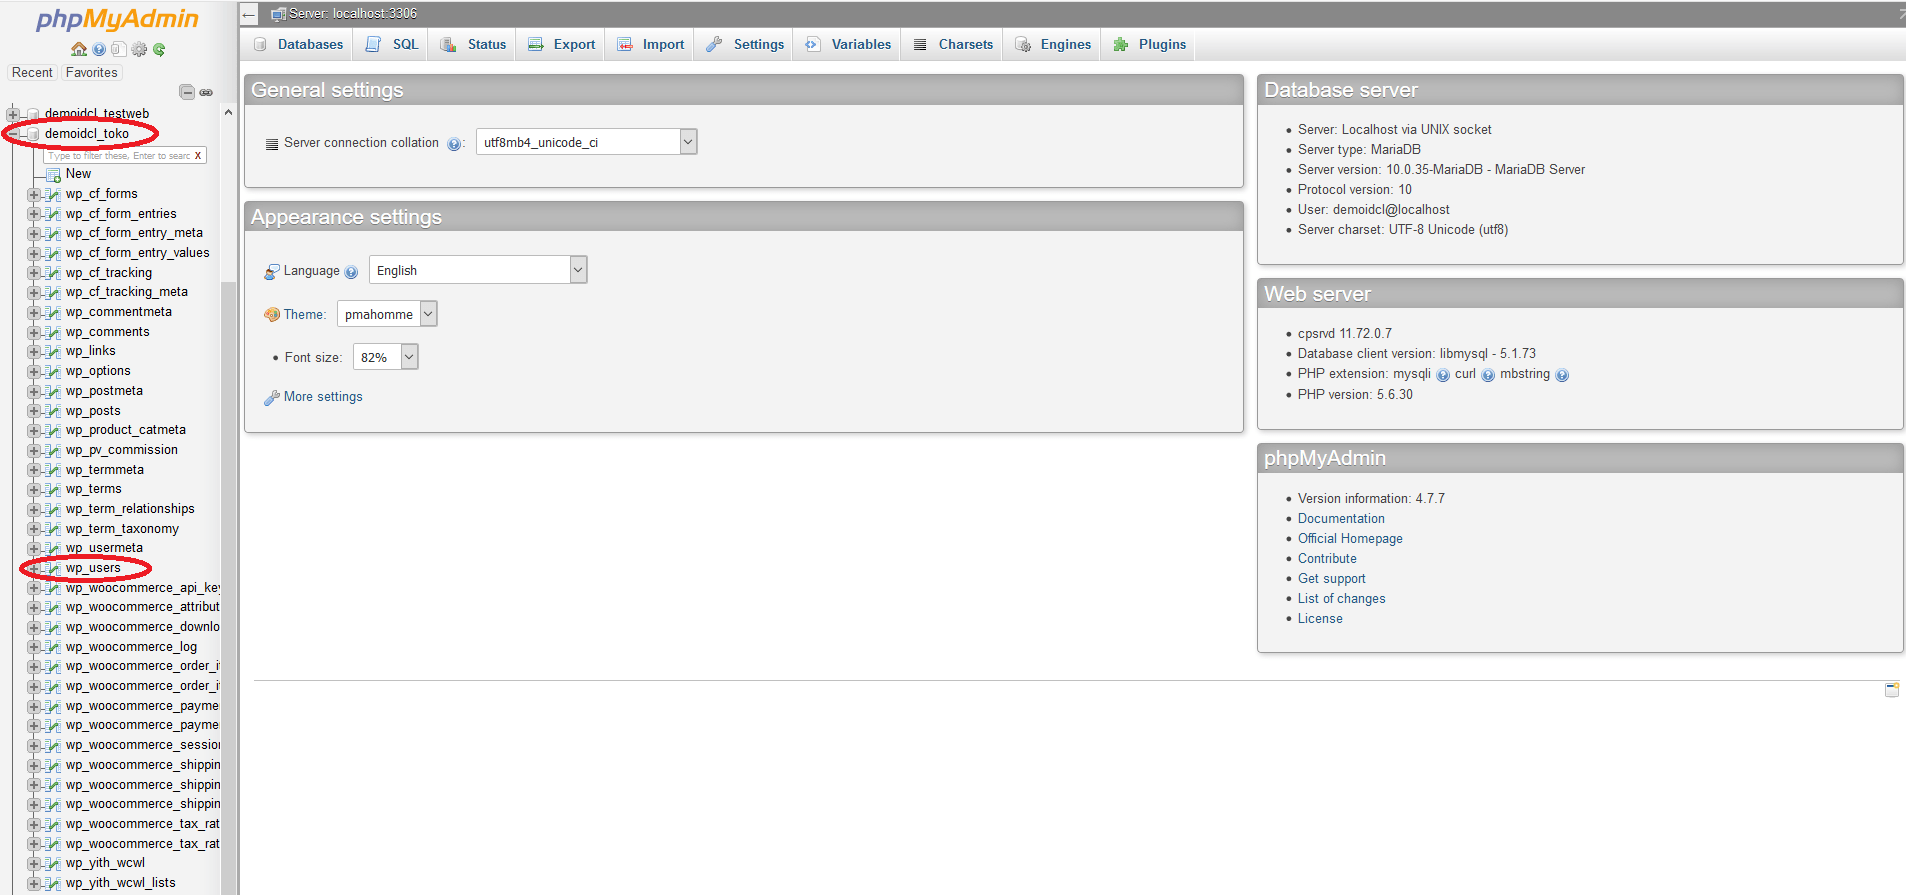The height and width of the screenshot is (895, 1906).
Task: Open the Language dropdown showing English
Action: pos(478,270)
